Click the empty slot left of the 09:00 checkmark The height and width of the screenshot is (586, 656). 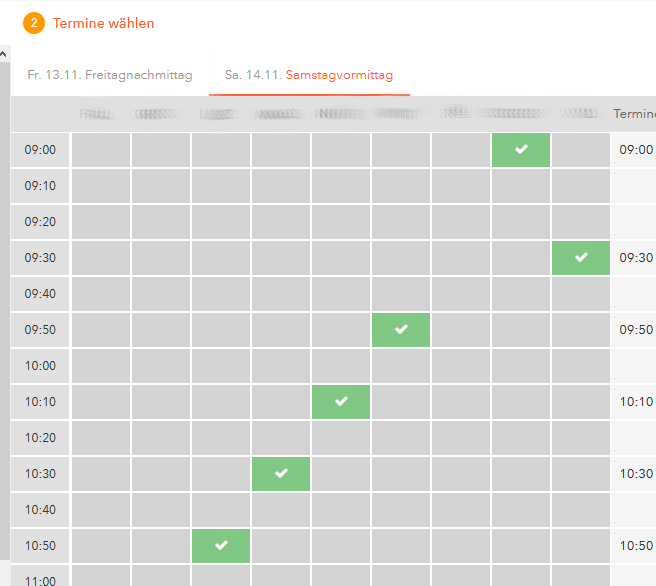tap(461, 150)
